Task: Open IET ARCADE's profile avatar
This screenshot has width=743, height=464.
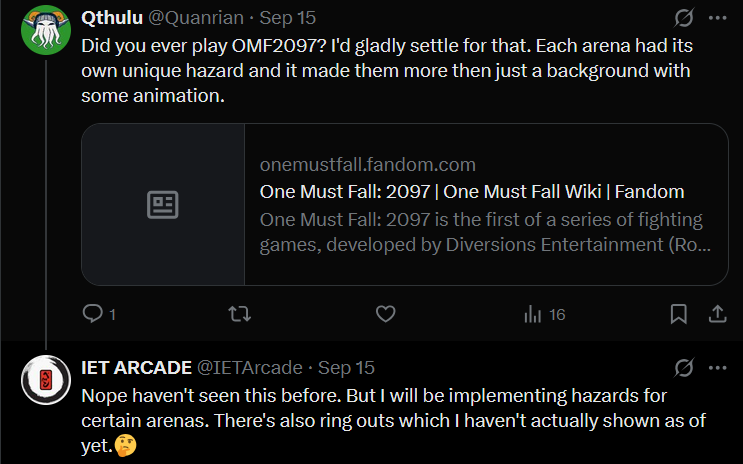Action: [x=43, y=379]
